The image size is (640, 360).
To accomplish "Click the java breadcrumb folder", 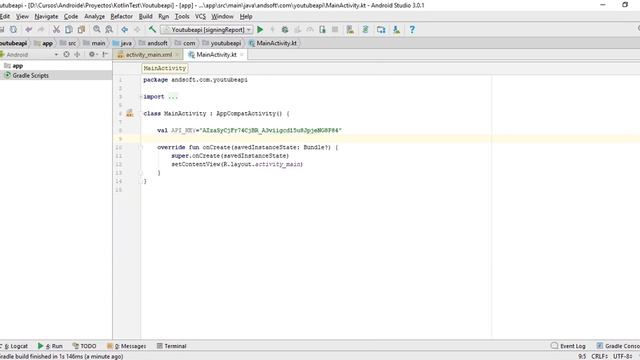I will (x=122, y=43).
